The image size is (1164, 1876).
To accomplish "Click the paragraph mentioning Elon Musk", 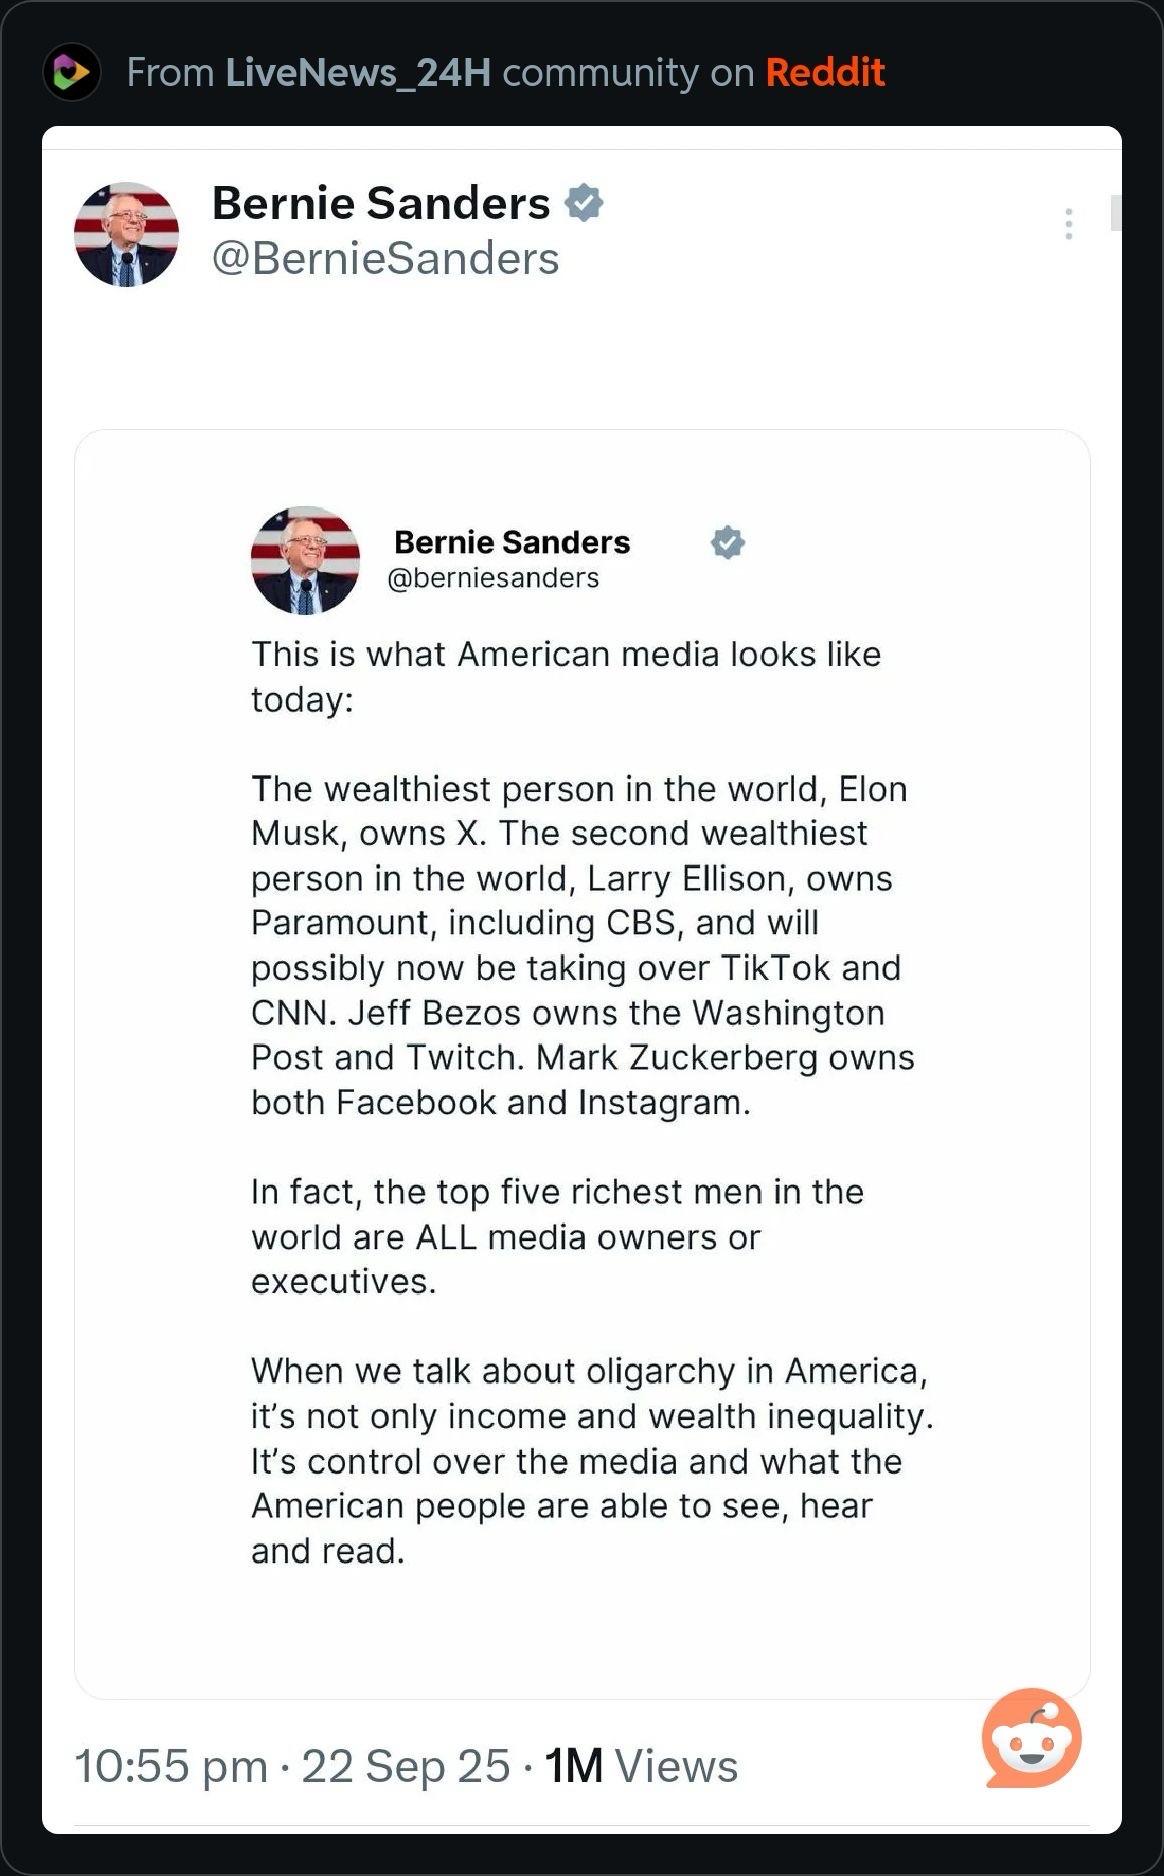I will pos(580,945).
